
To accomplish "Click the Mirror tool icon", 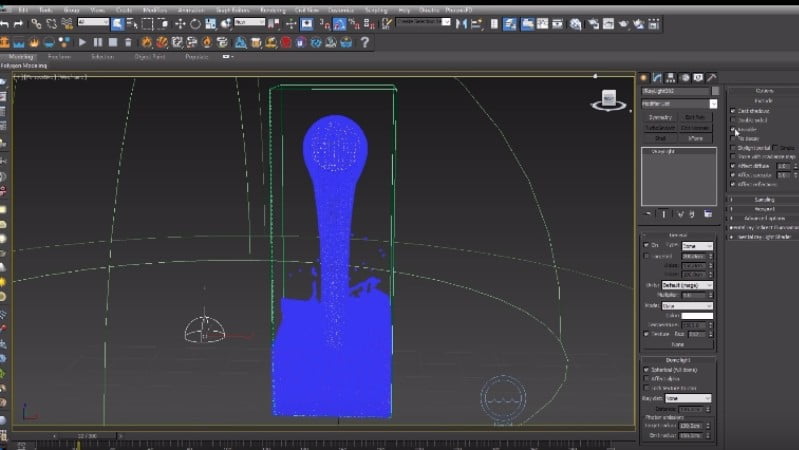I will (461, 23).
